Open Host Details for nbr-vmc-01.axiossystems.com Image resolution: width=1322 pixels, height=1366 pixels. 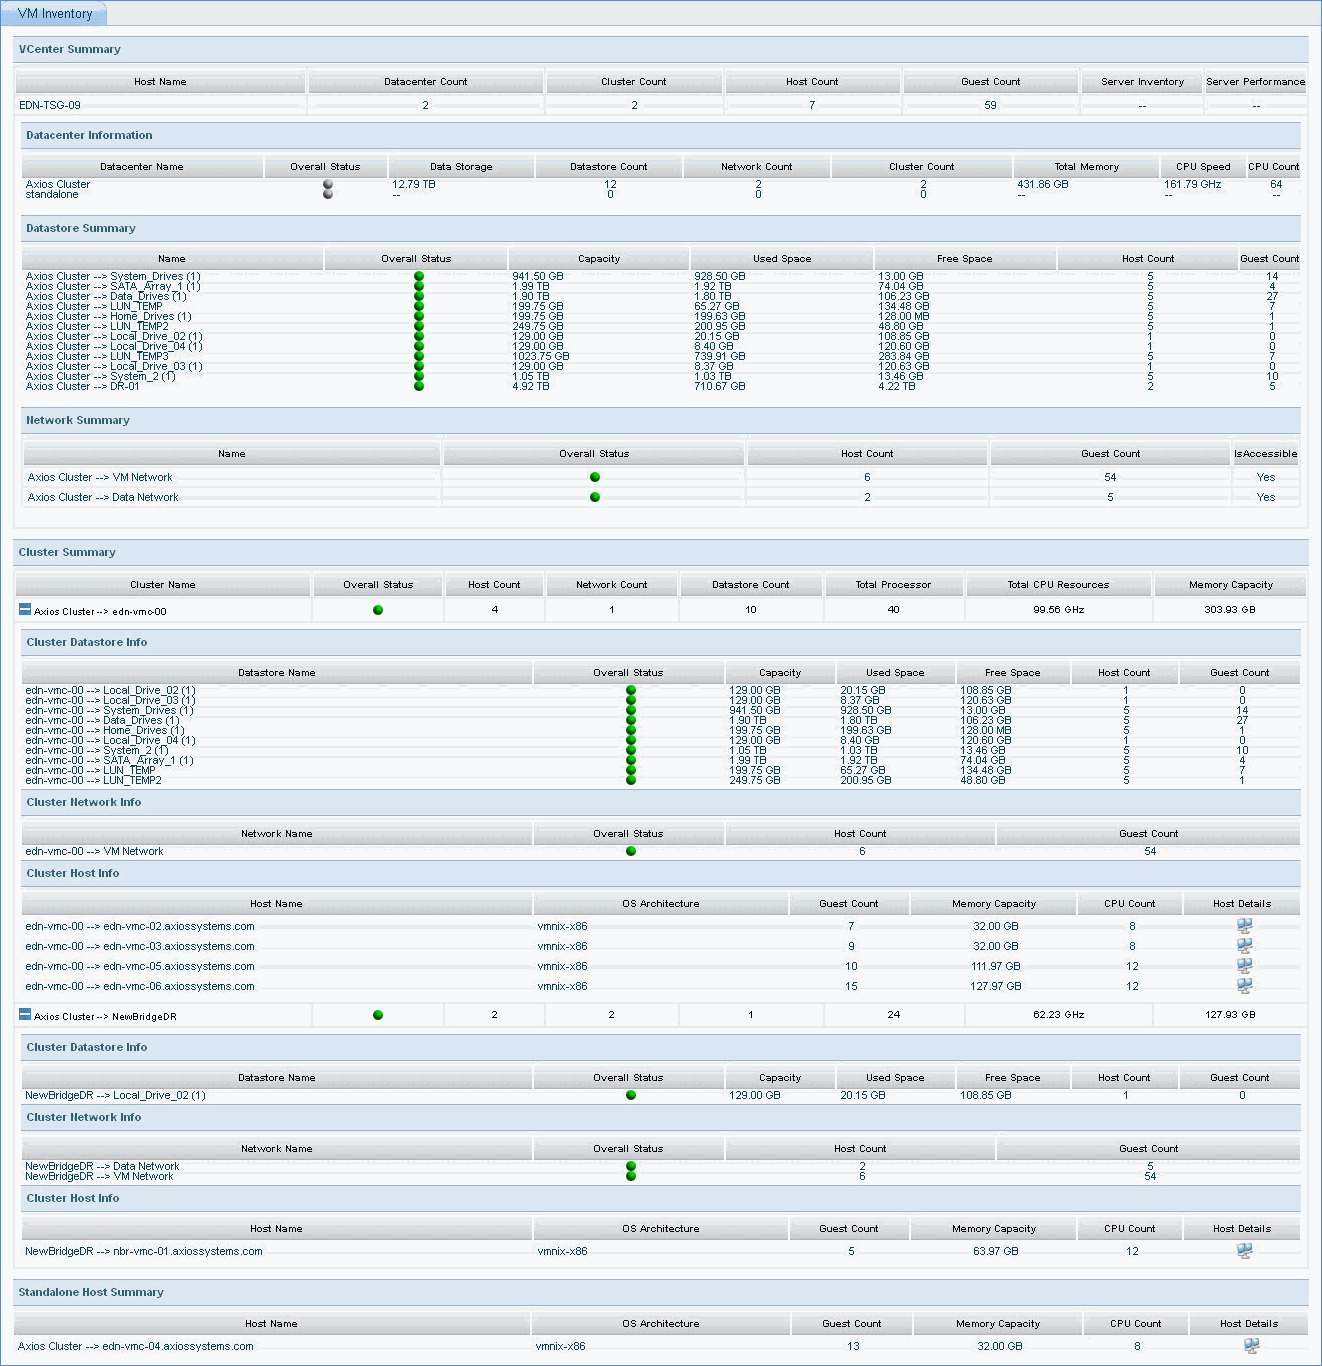(x=1243, y=1251)
